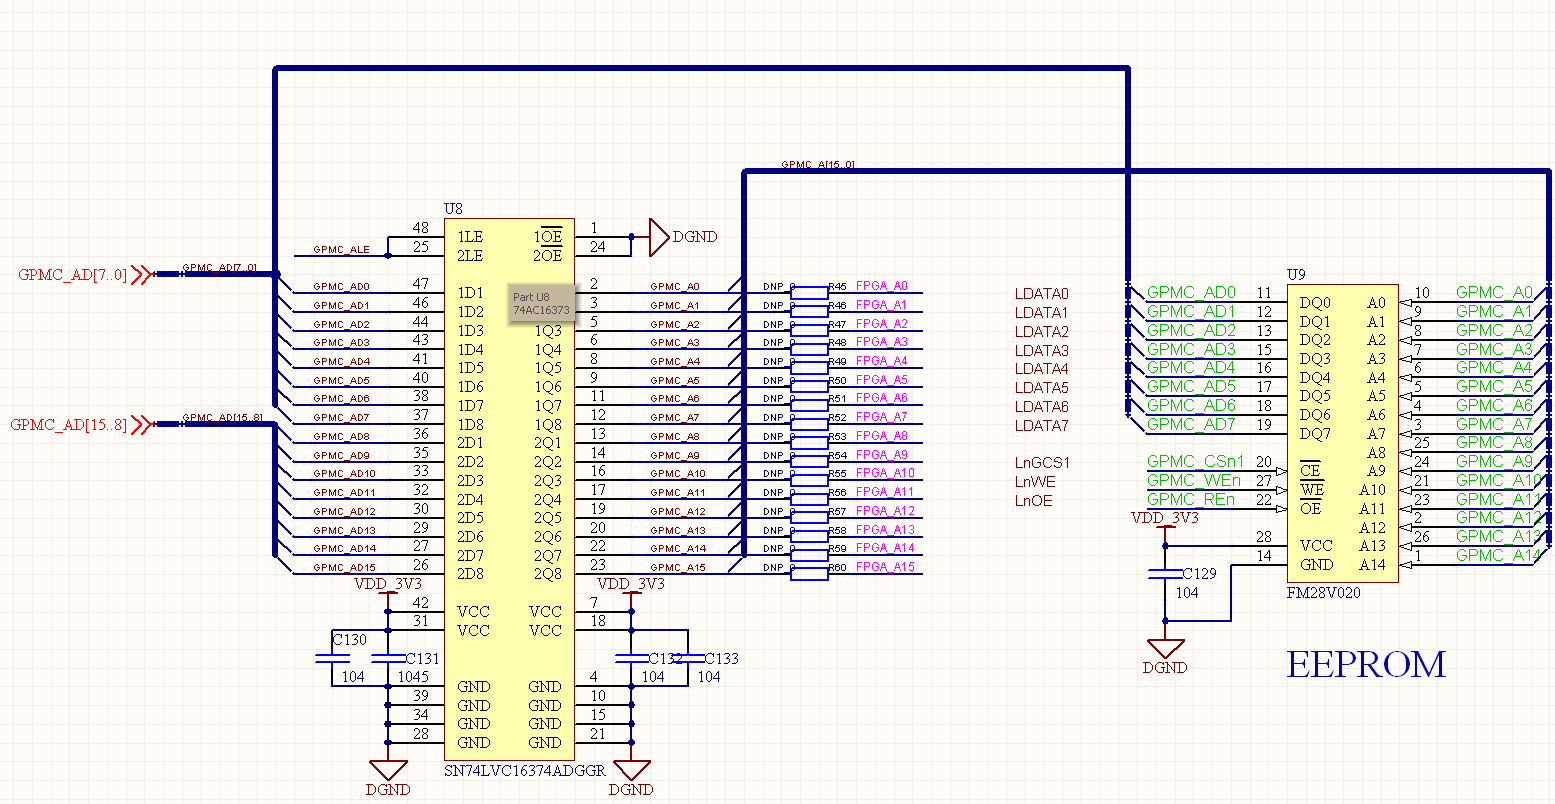Click the DGND ground symbol under U8 pin 21
1555x804 pixels.
click(x=631, y=770)
